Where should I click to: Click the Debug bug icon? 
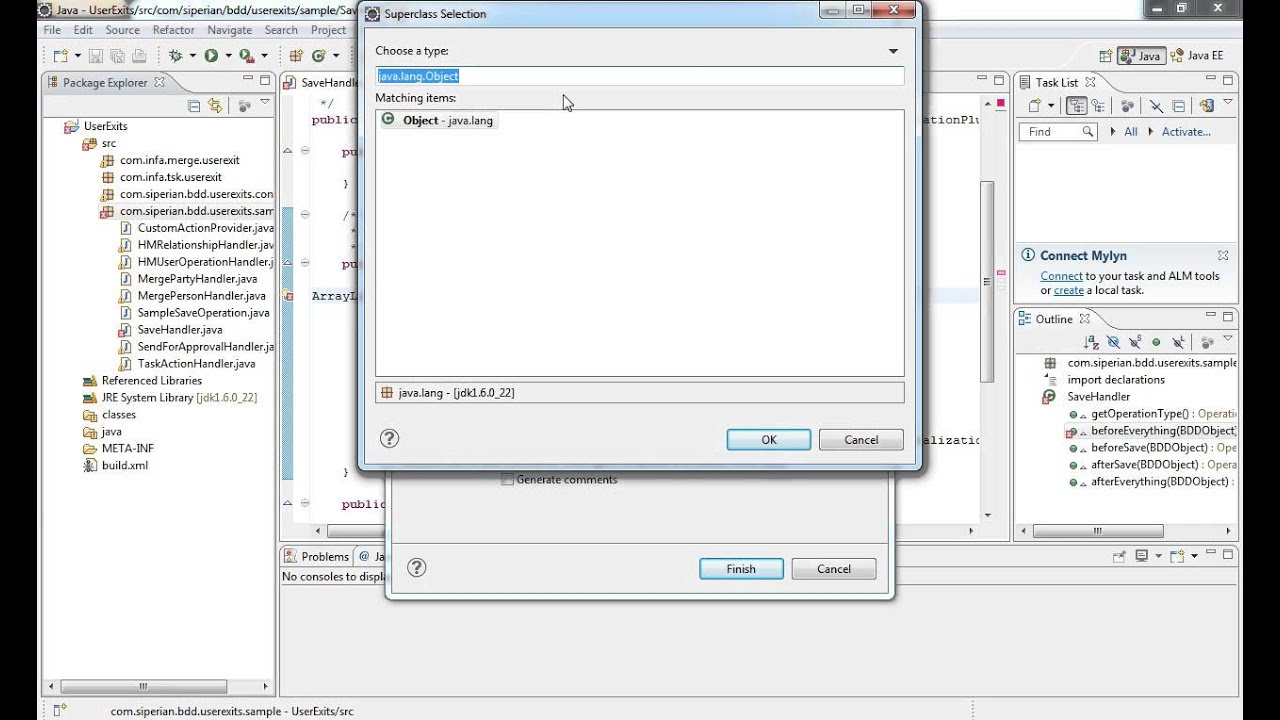(x=176, y=56)
